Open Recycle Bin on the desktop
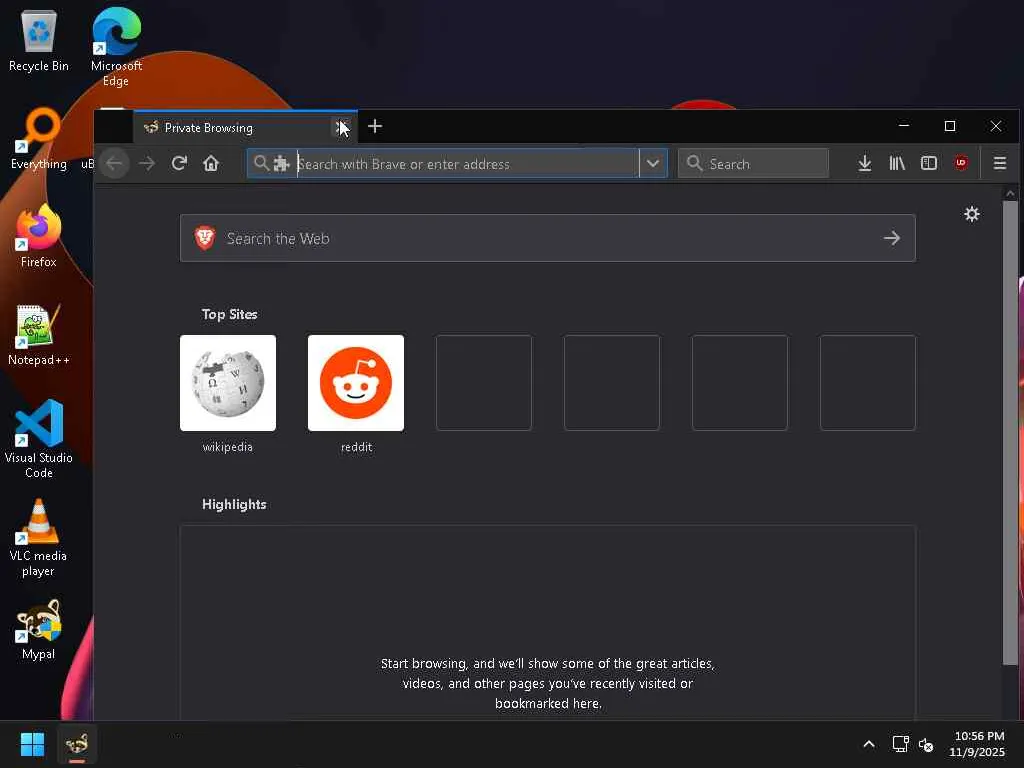 (39, 40)
